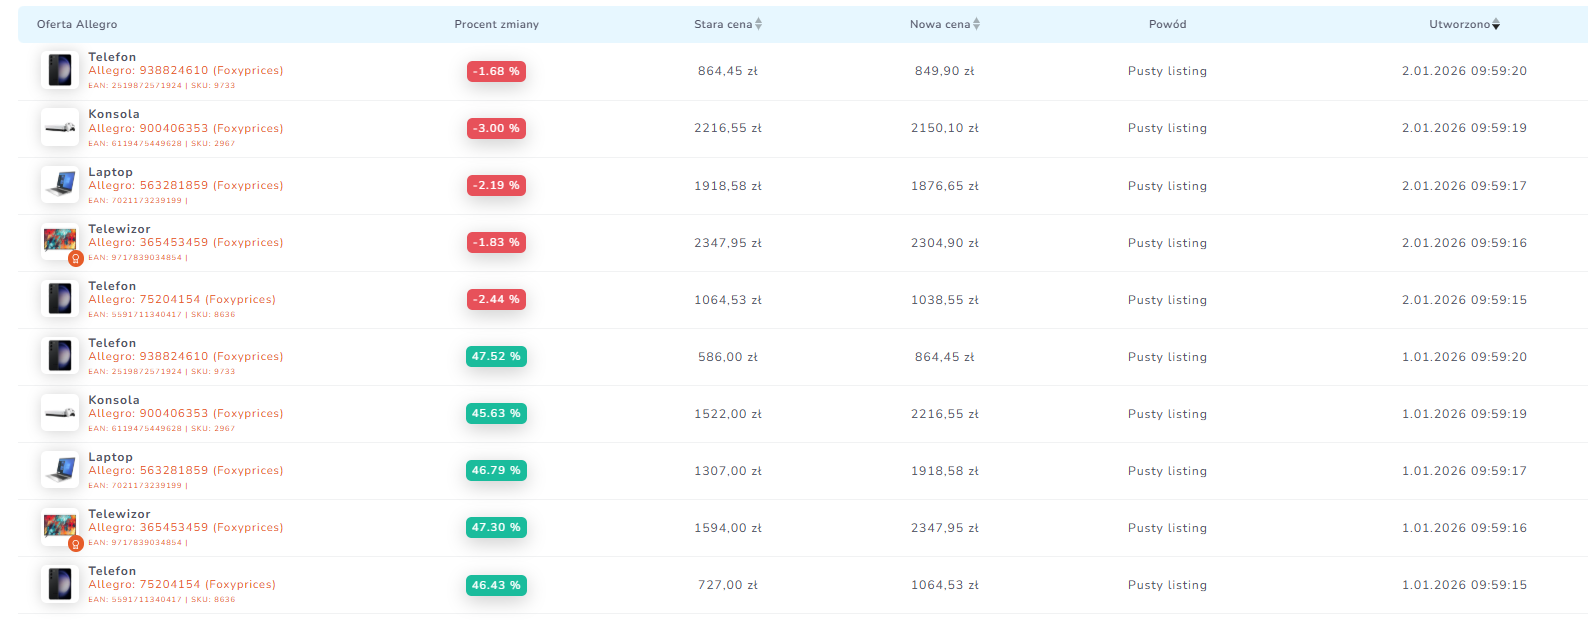Click the orange badge icon on Telewizor -1.83% row
Viewport: 1588px width, 622px height.
pos(75,259)
